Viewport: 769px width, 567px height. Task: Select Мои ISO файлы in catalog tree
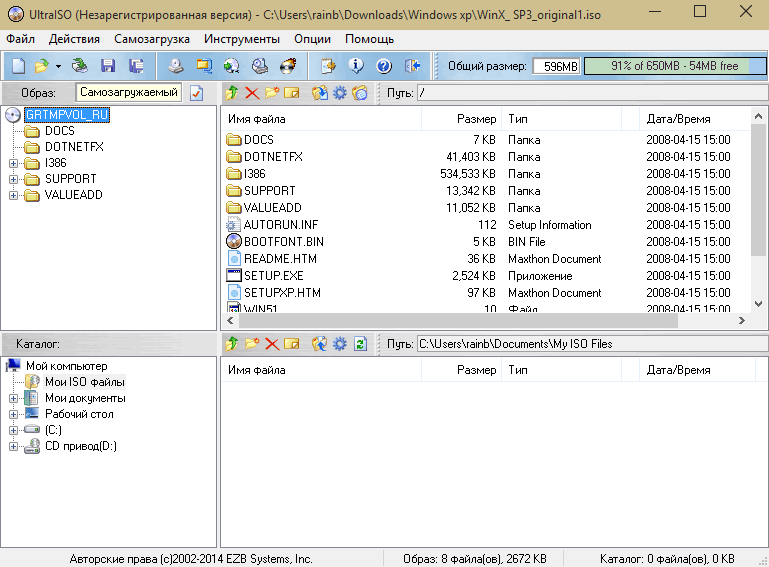[x=85, y=382]
